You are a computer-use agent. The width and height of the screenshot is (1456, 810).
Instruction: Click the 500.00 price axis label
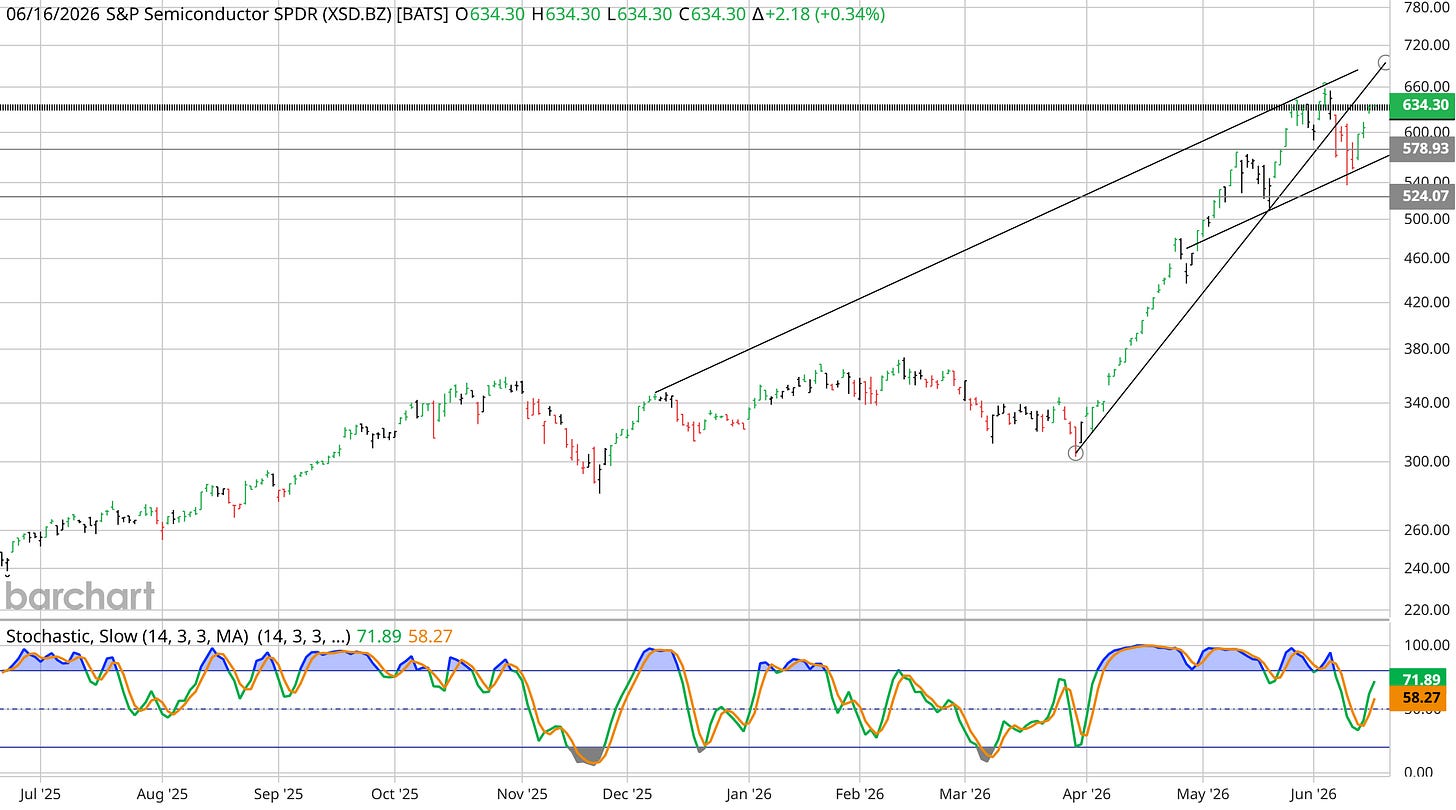(1428, 218)
